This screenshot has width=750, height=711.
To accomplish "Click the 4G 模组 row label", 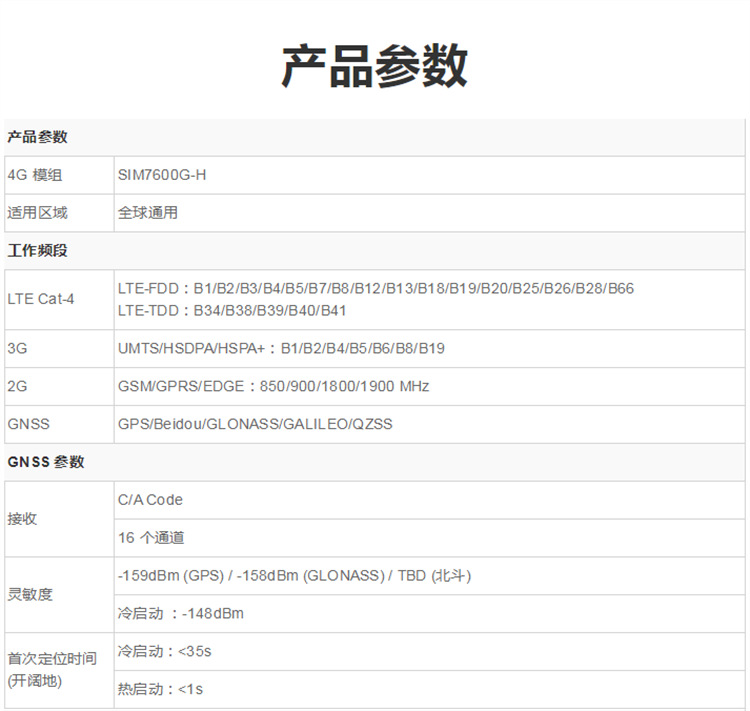I will [35, 175].
